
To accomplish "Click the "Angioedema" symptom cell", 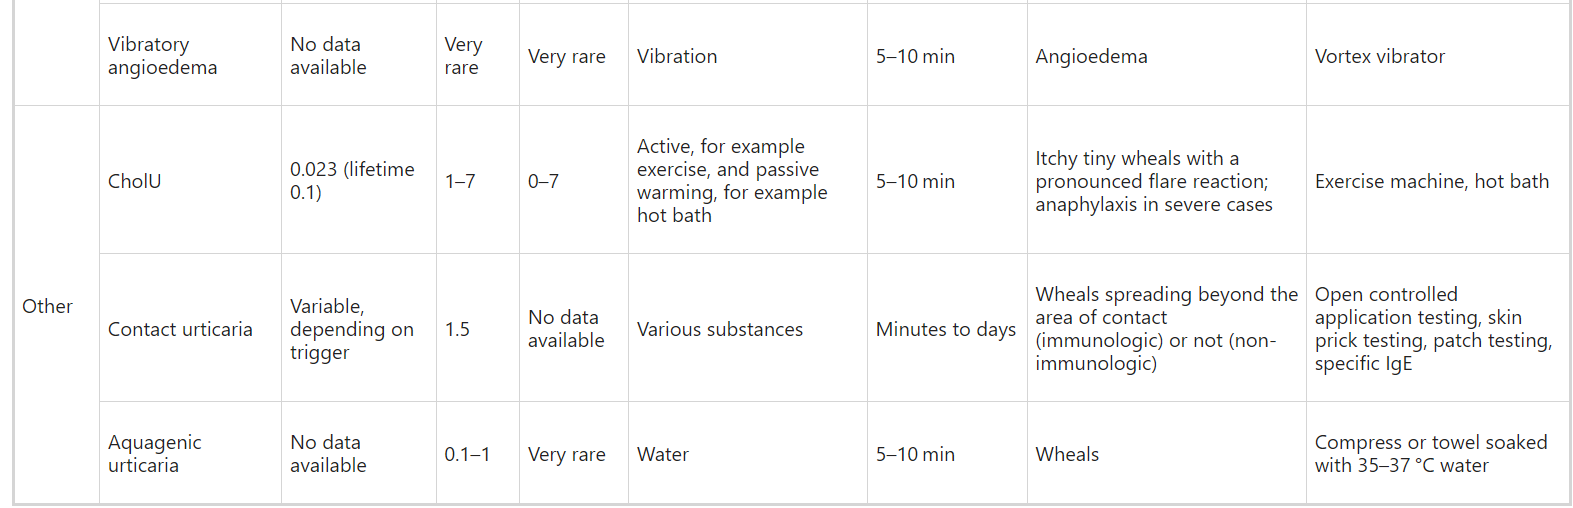I will [1091, 56].
